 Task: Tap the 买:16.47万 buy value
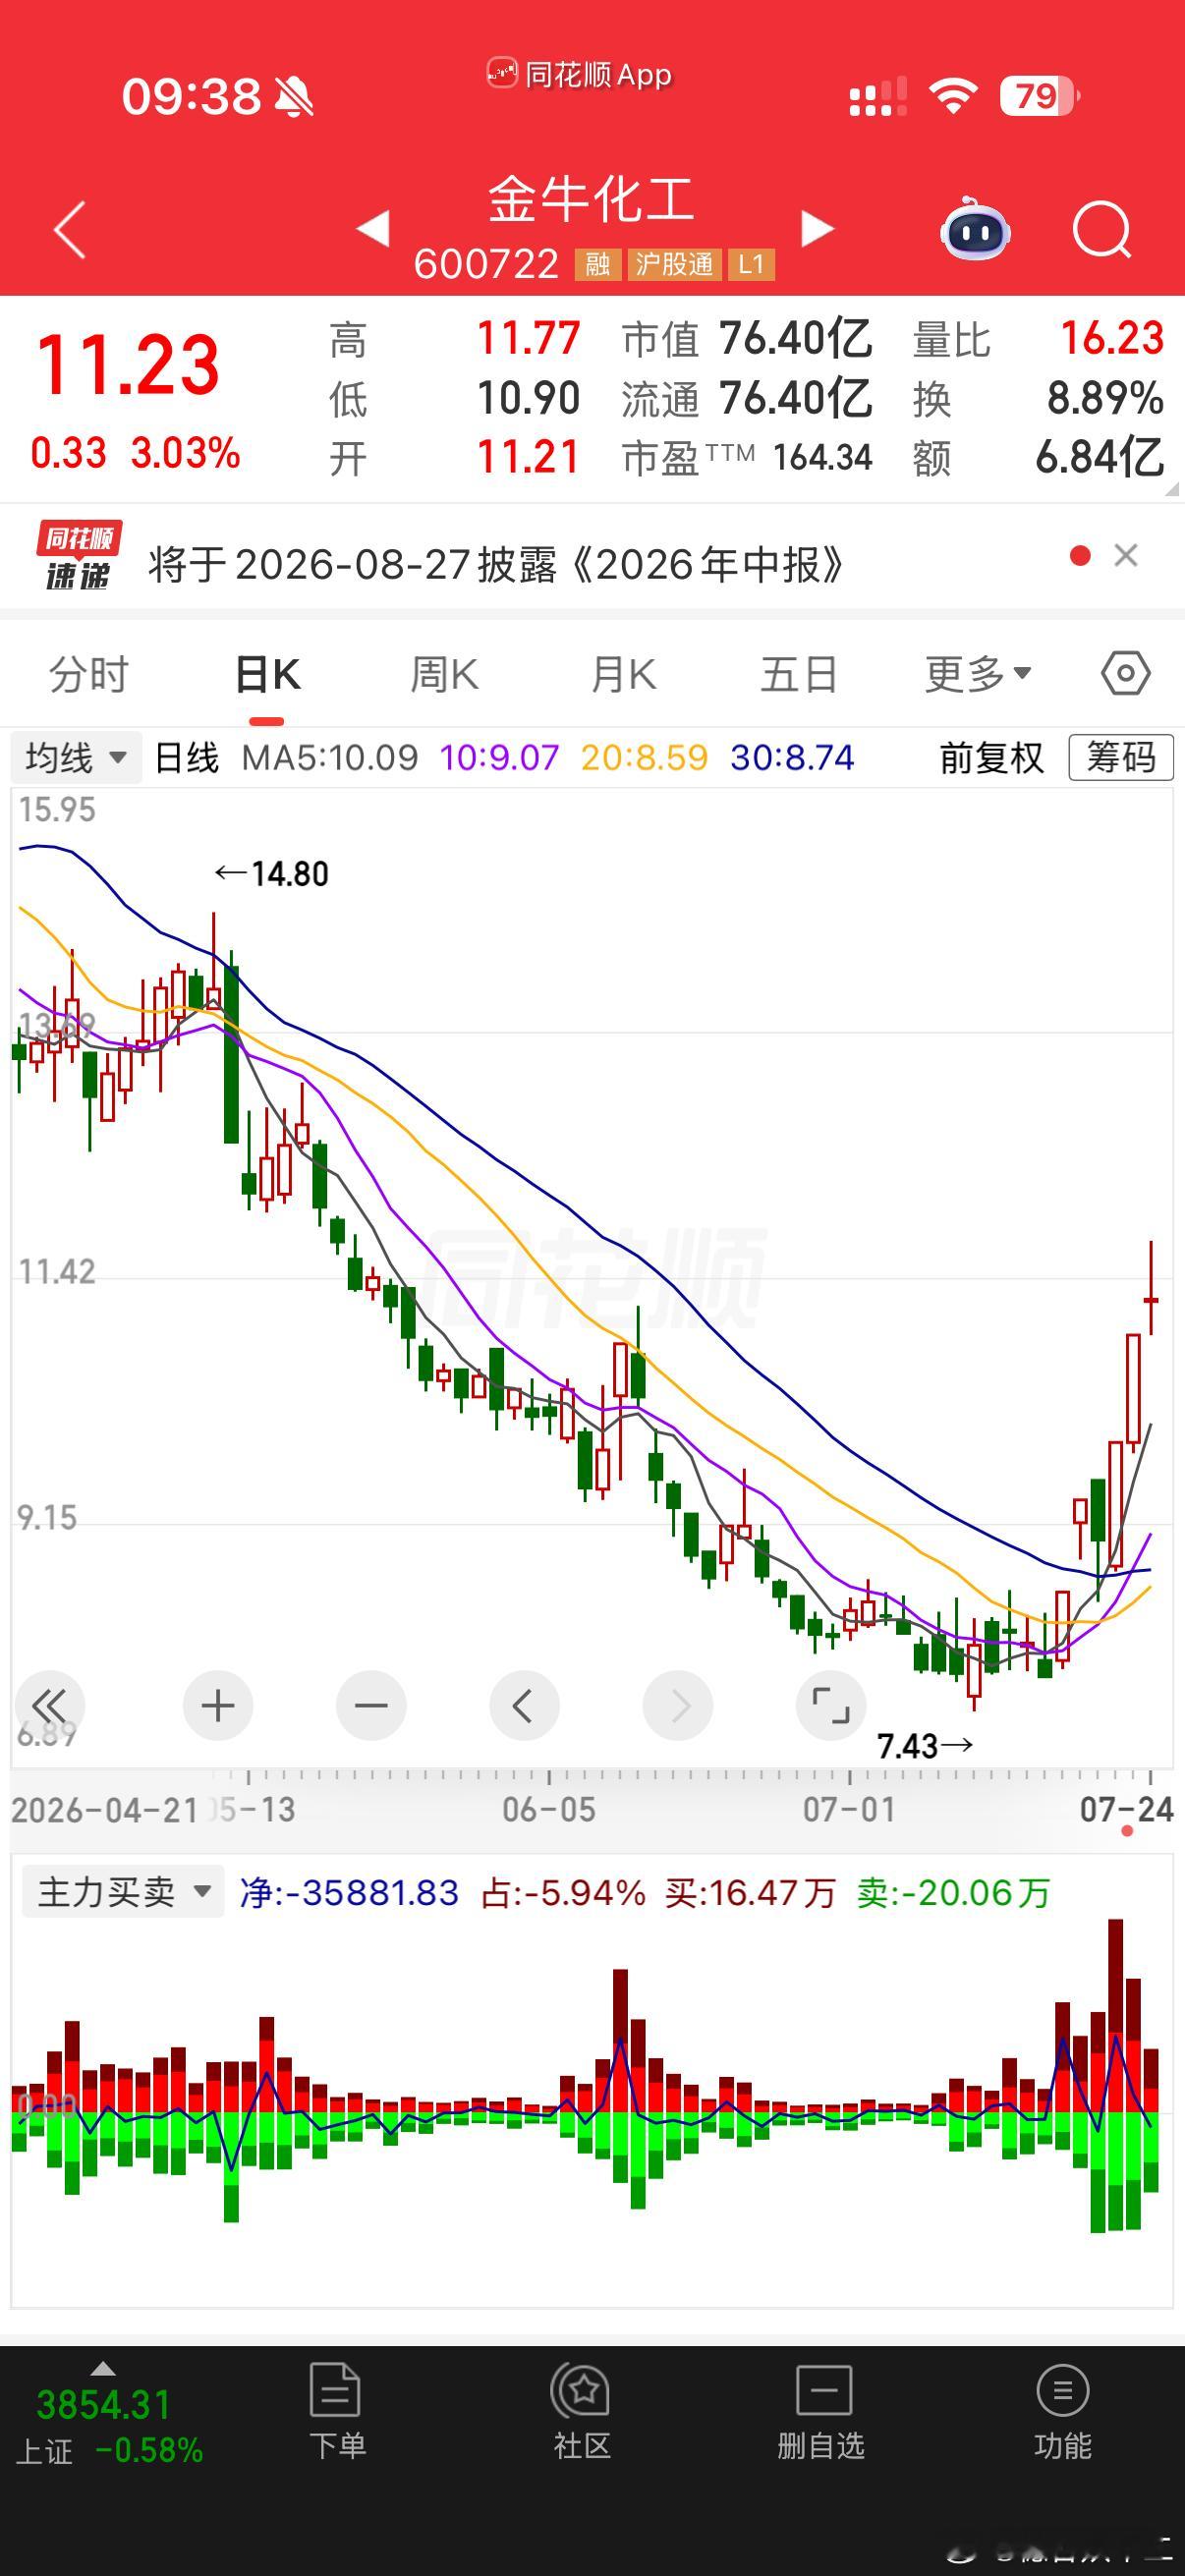click(x=750, y=1892)
